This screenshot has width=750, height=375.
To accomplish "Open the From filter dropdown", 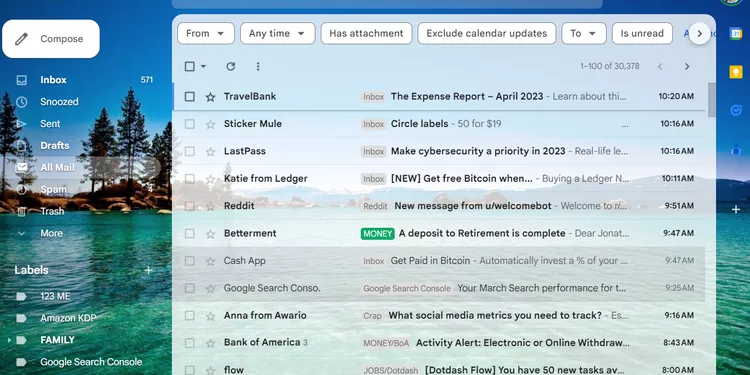I will [x=206, y=33].
